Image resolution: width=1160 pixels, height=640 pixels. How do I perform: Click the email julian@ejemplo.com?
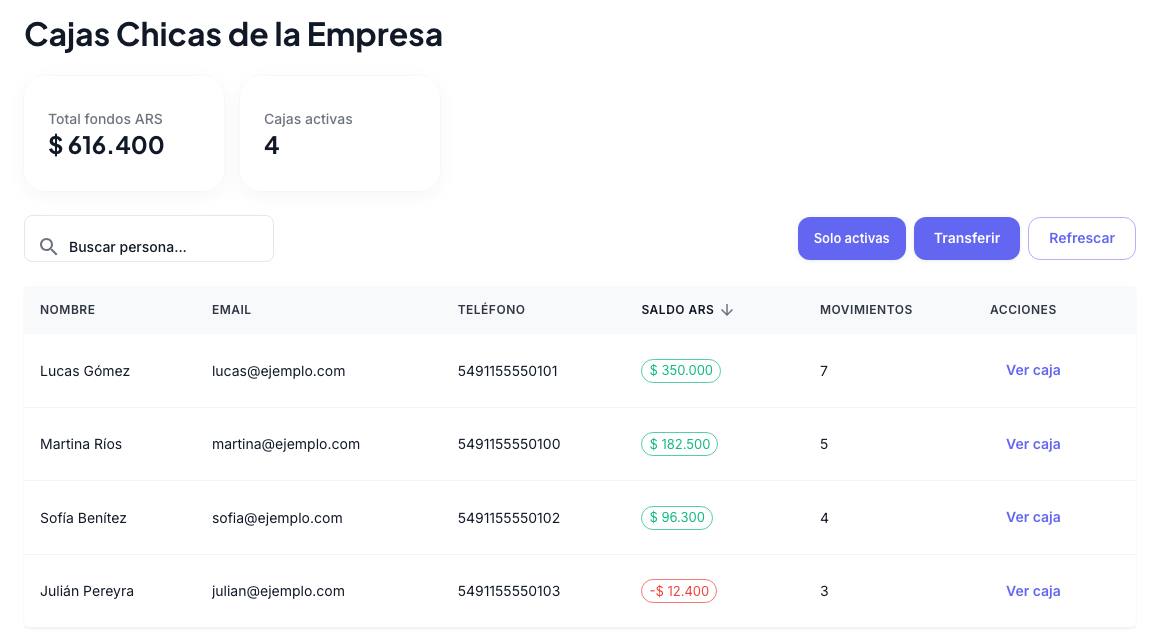click(278, 591)
